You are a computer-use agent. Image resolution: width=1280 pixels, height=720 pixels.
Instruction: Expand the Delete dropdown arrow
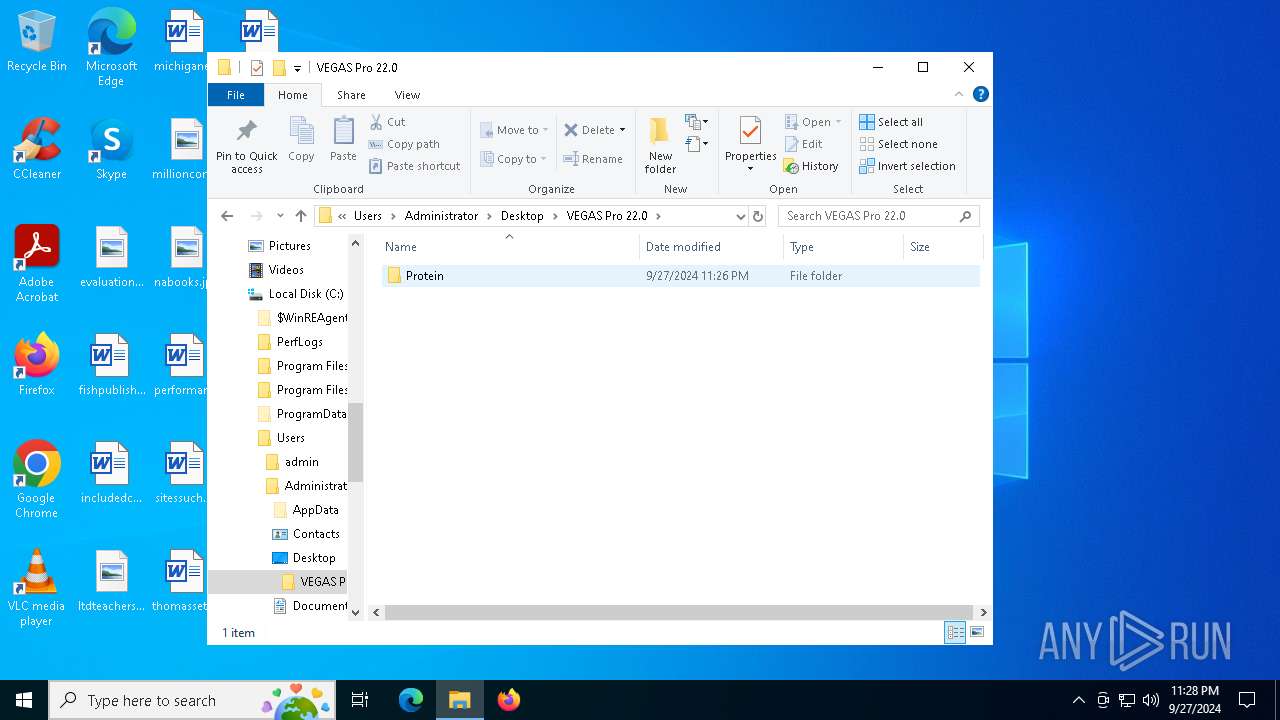point(622,130)
